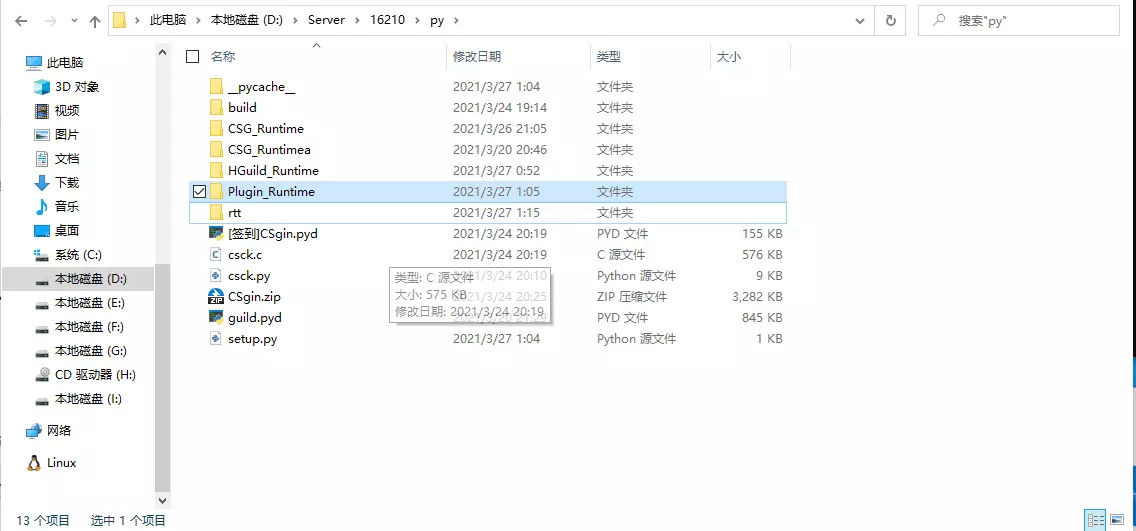Expand chevron after 16210 breadcrumb
1136x531 pixels.
419,21
